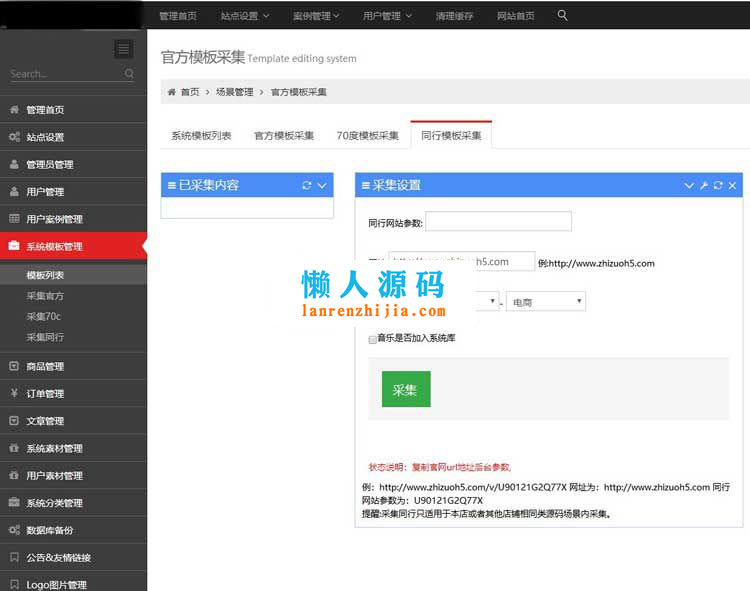
Task: Refresh the 已采集内容 panel
Action: [x=307, y=186]
